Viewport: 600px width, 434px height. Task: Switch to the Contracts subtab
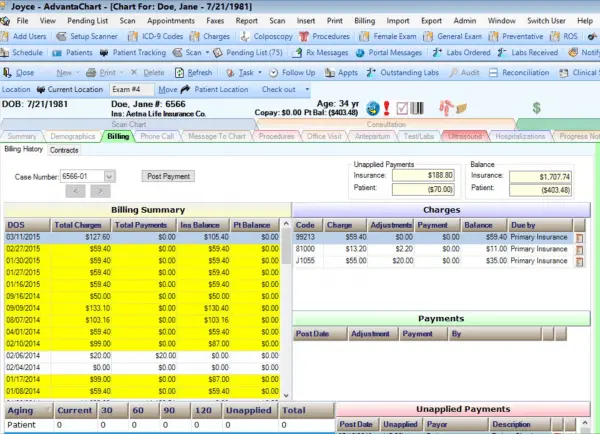[x=64, y=150]
